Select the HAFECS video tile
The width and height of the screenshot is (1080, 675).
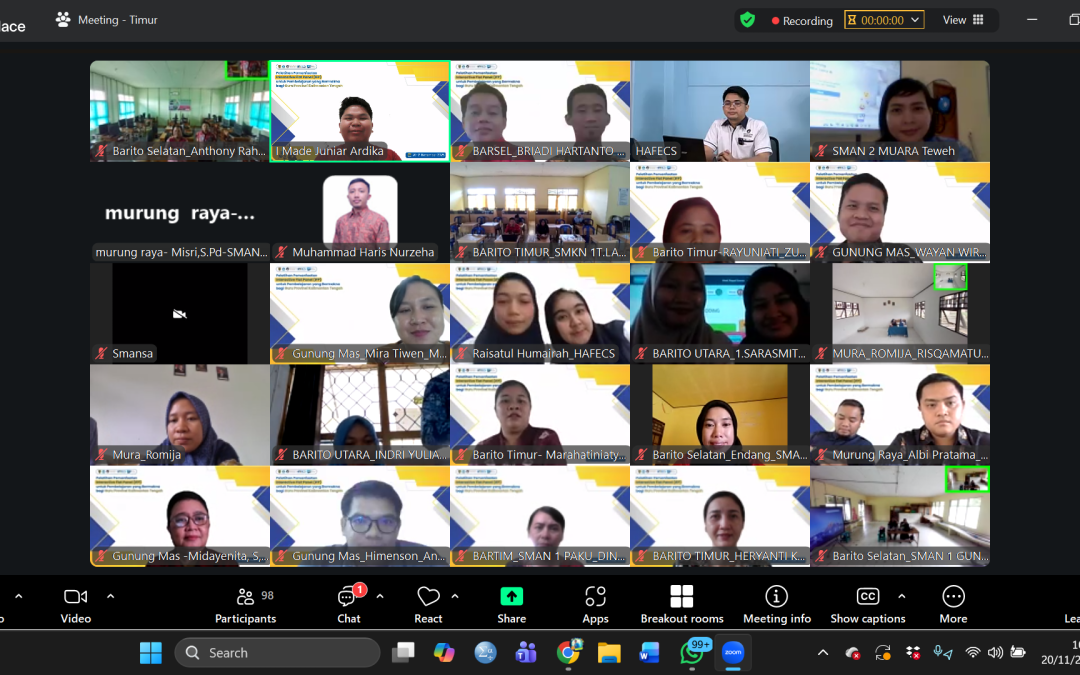(x=720, y=112)
